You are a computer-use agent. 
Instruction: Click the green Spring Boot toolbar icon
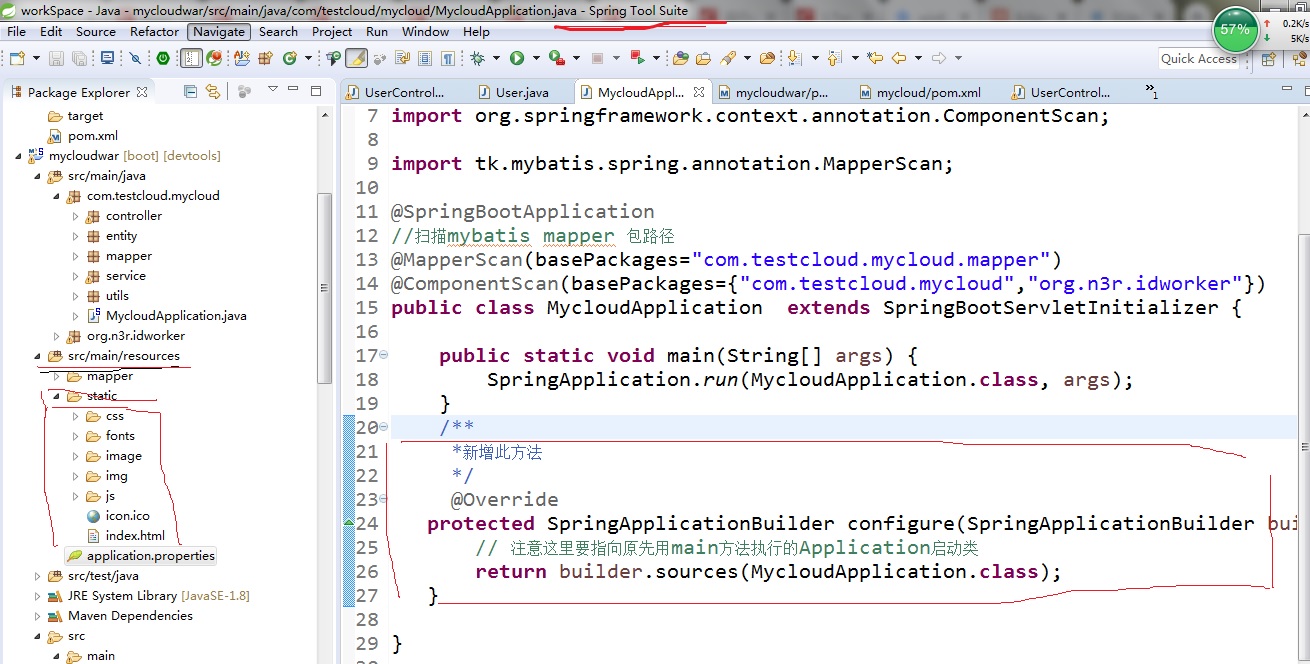(163, 58)
